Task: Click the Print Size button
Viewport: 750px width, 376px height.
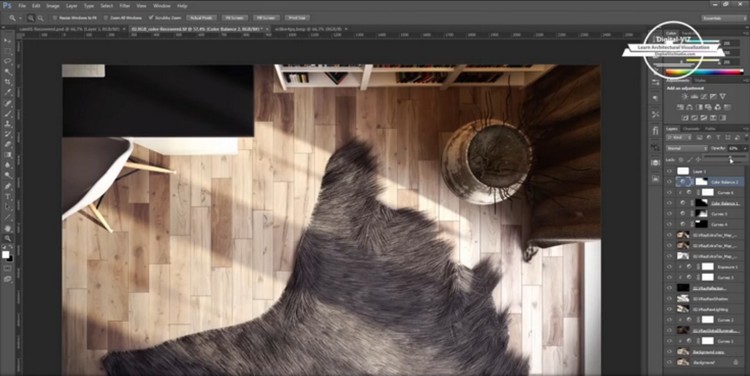Action: click(297, 18)
